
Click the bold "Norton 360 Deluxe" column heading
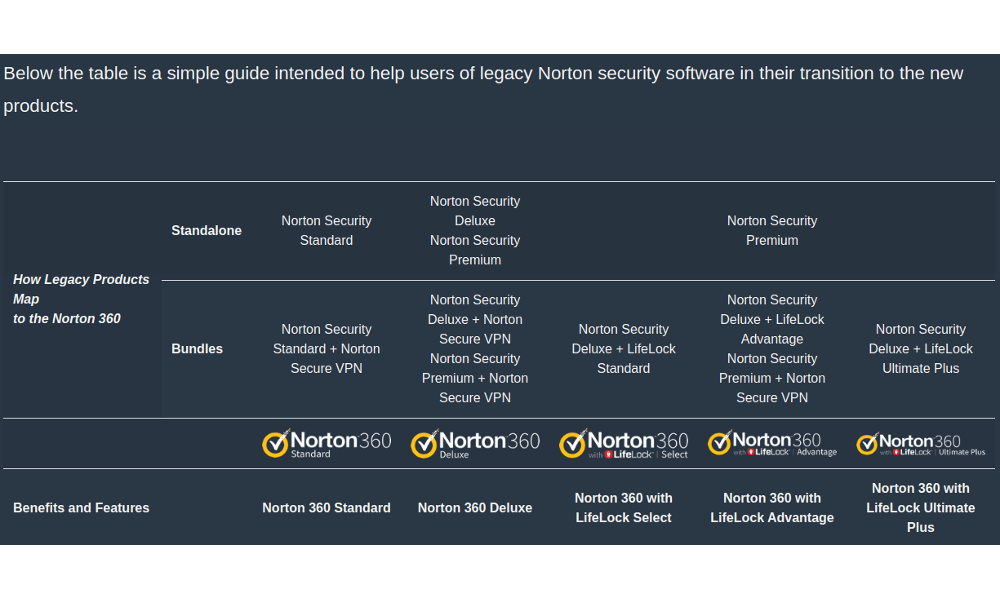475,508
